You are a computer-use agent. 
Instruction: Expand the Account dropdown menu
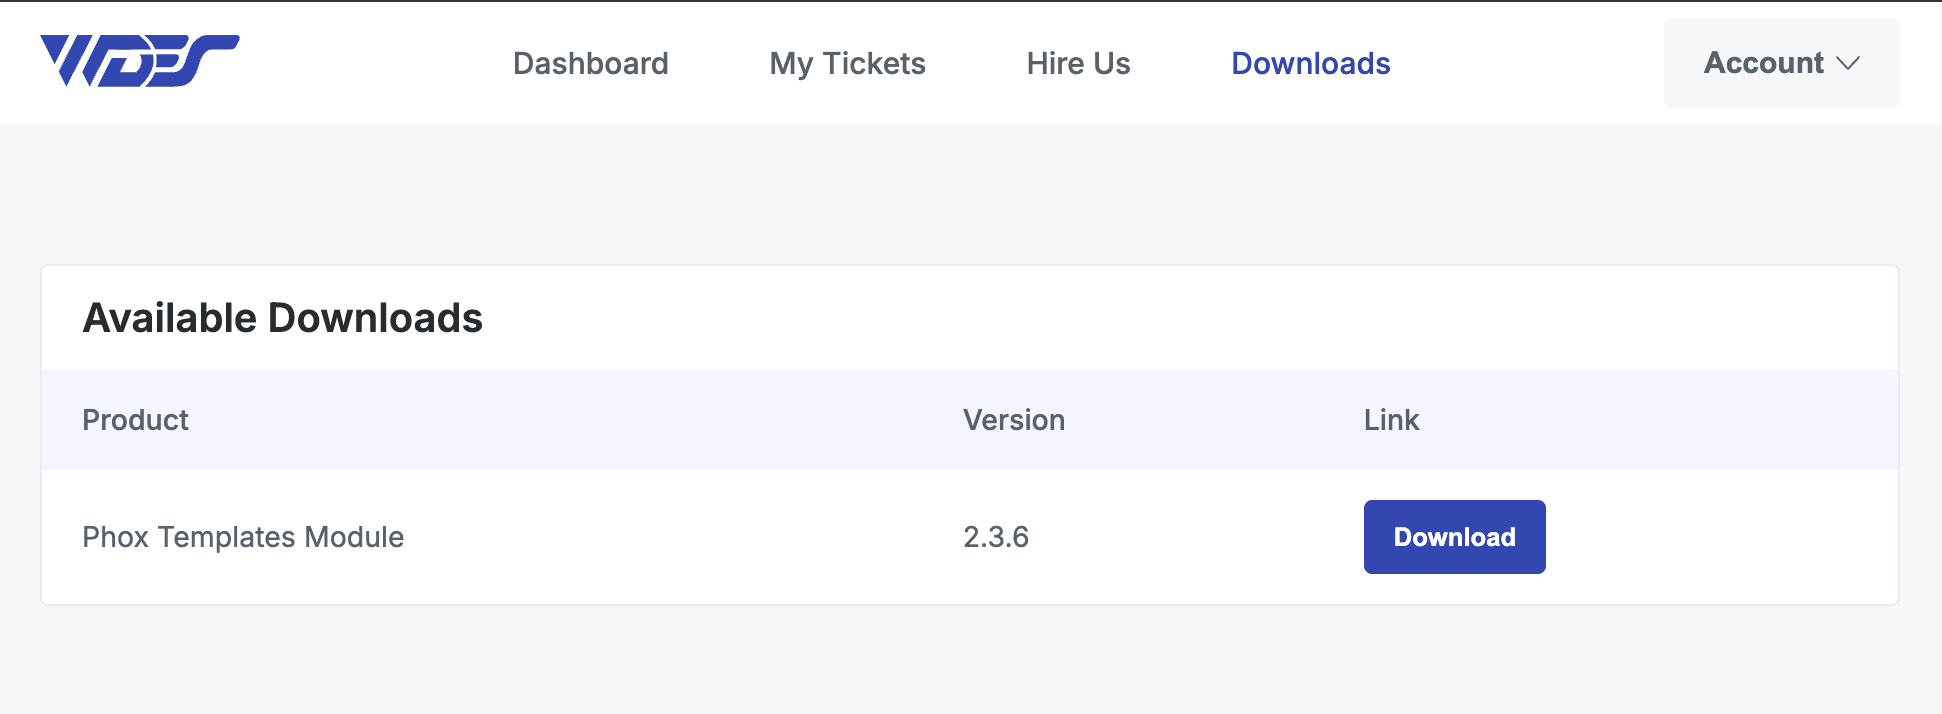point(1780,63)
